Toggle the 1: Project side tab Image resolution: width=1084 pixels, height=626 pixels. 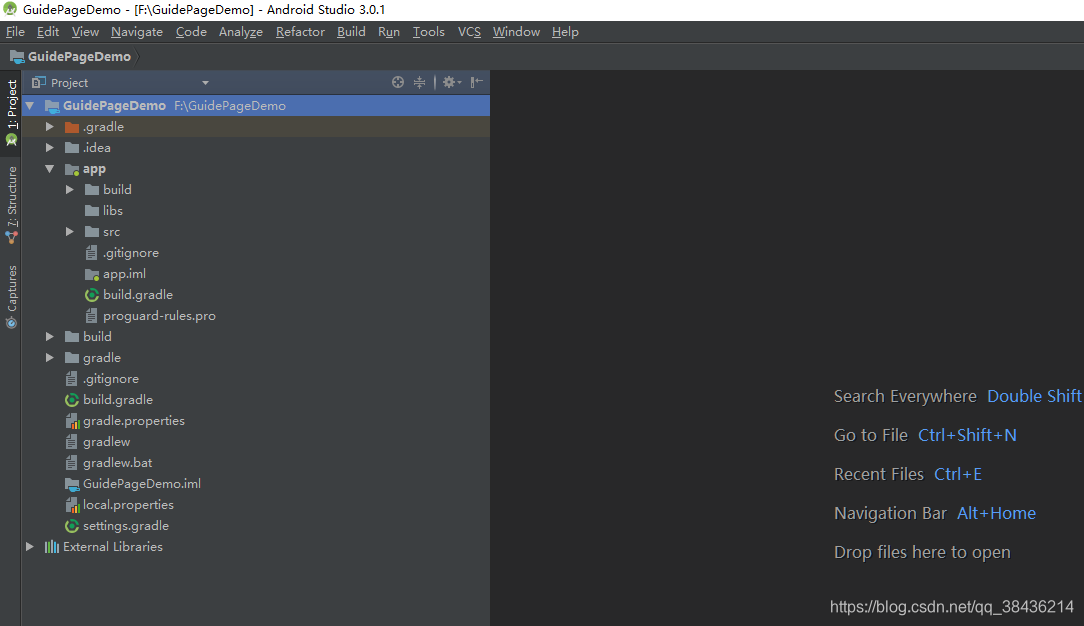11,113
